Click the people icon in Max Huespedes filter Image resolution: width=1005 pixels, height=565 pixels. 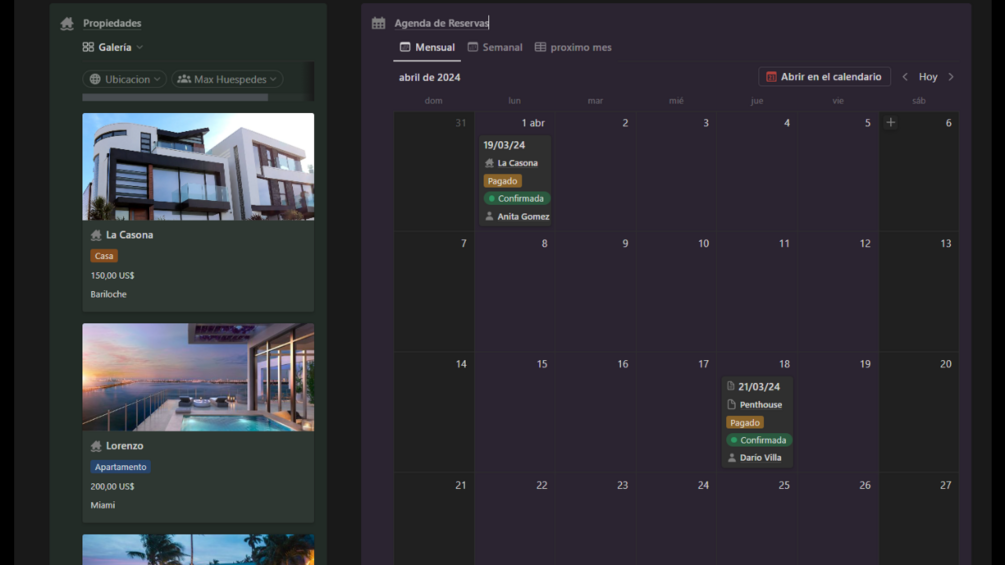pos(184,79)
